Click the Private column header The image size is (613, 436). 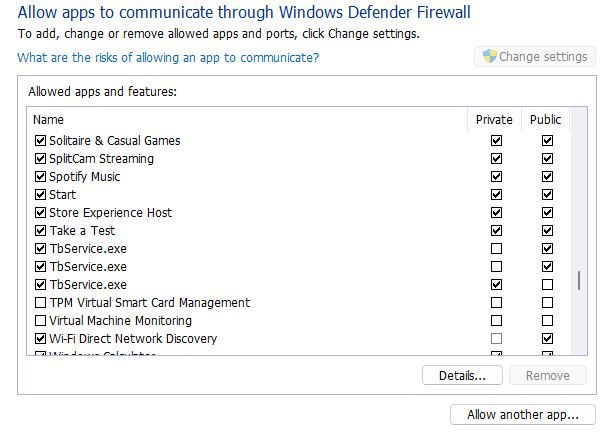494,120
